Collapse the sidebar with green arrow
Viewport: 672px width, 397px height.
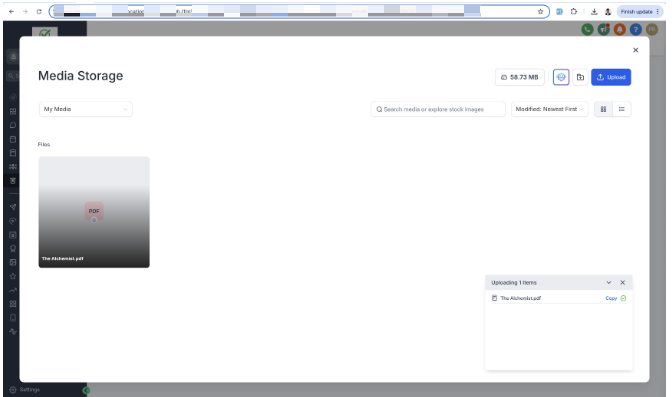(x=86, y=390)
